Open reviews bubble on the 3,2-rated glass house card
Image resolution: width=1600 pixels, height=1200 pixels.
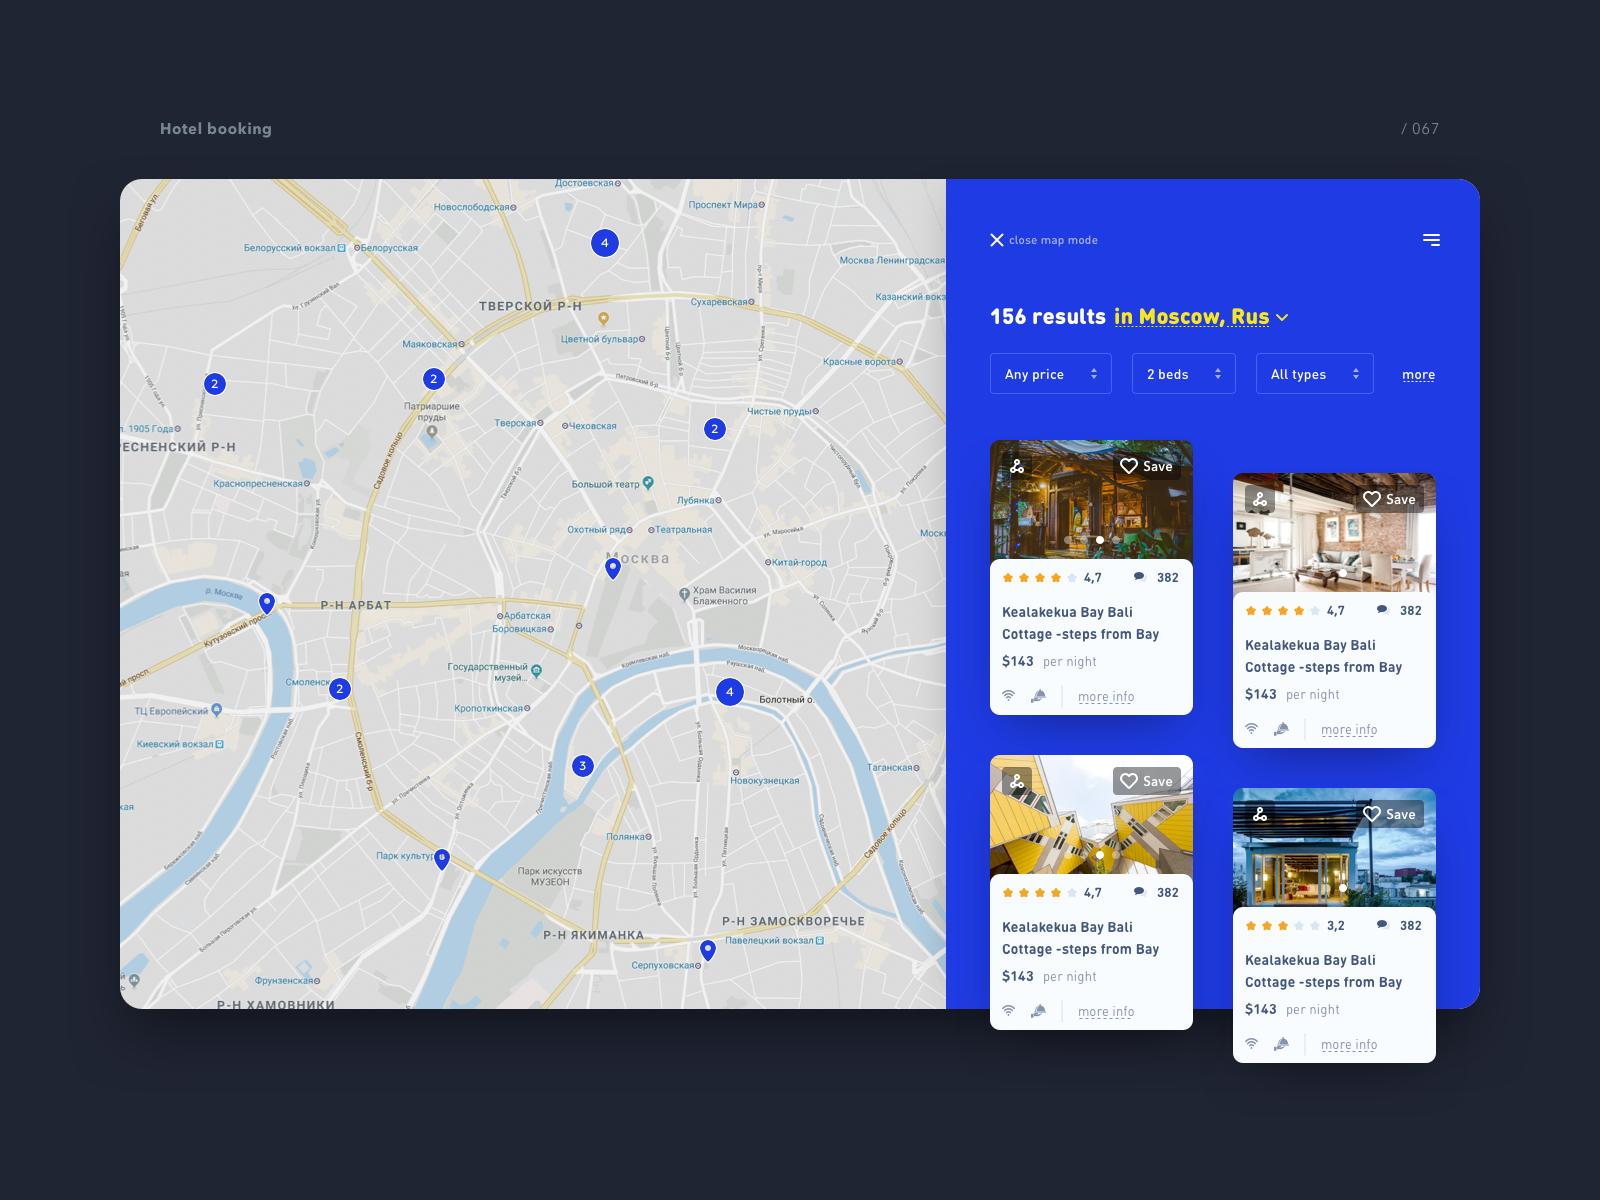(x=1382, y=925)
